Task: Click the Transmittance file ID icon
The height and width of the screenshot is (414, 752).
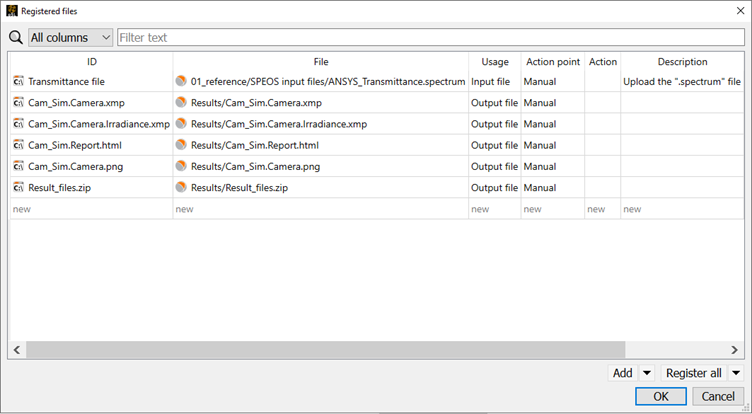Action: click(19, 81)
